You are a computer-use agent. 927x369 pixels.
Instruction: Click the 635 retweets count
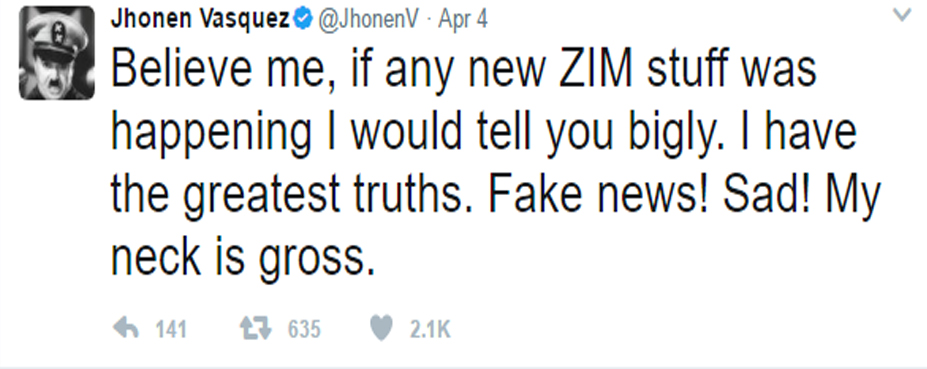tap(304, 329)
